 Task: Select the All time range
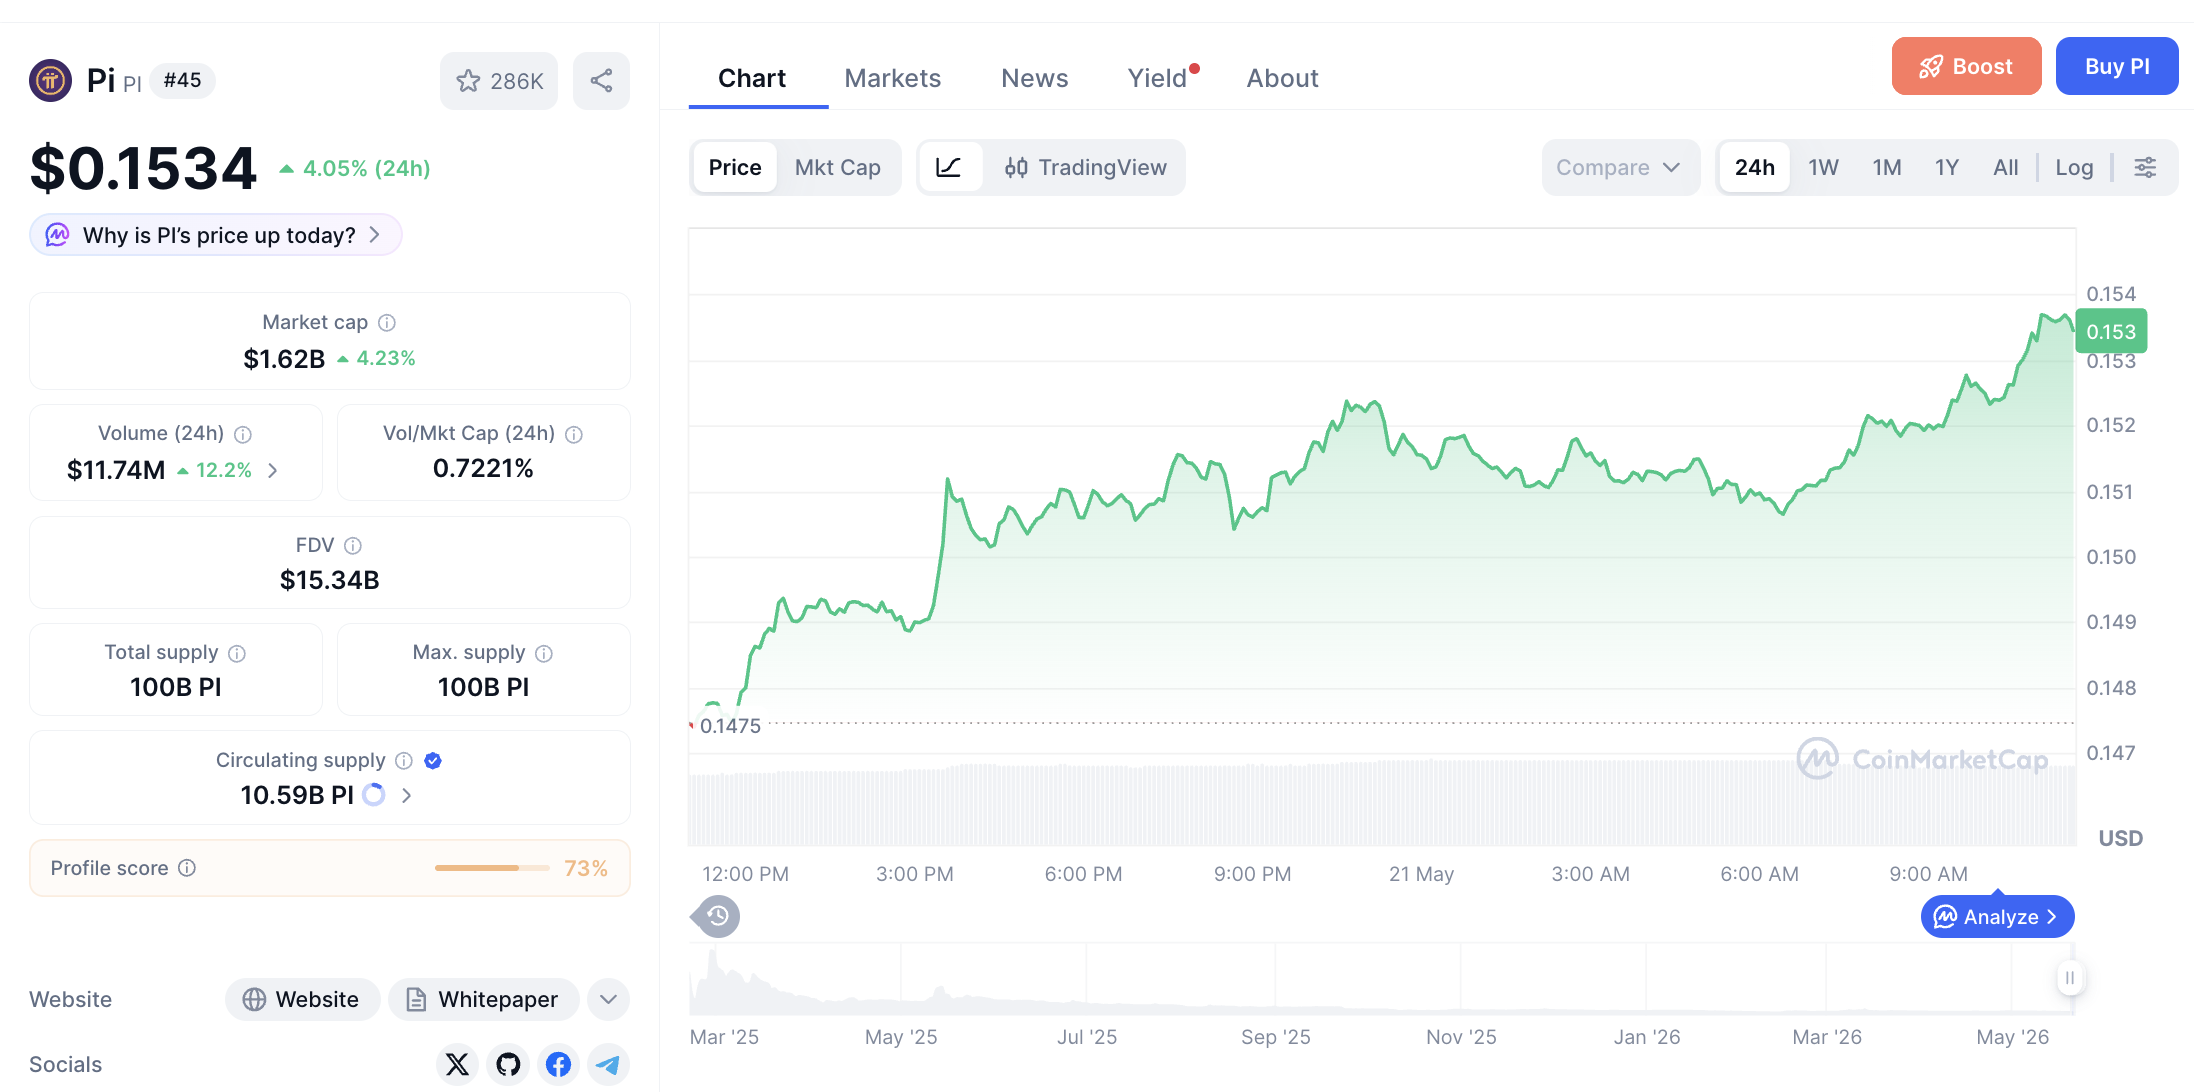(x=2005, y=167)
